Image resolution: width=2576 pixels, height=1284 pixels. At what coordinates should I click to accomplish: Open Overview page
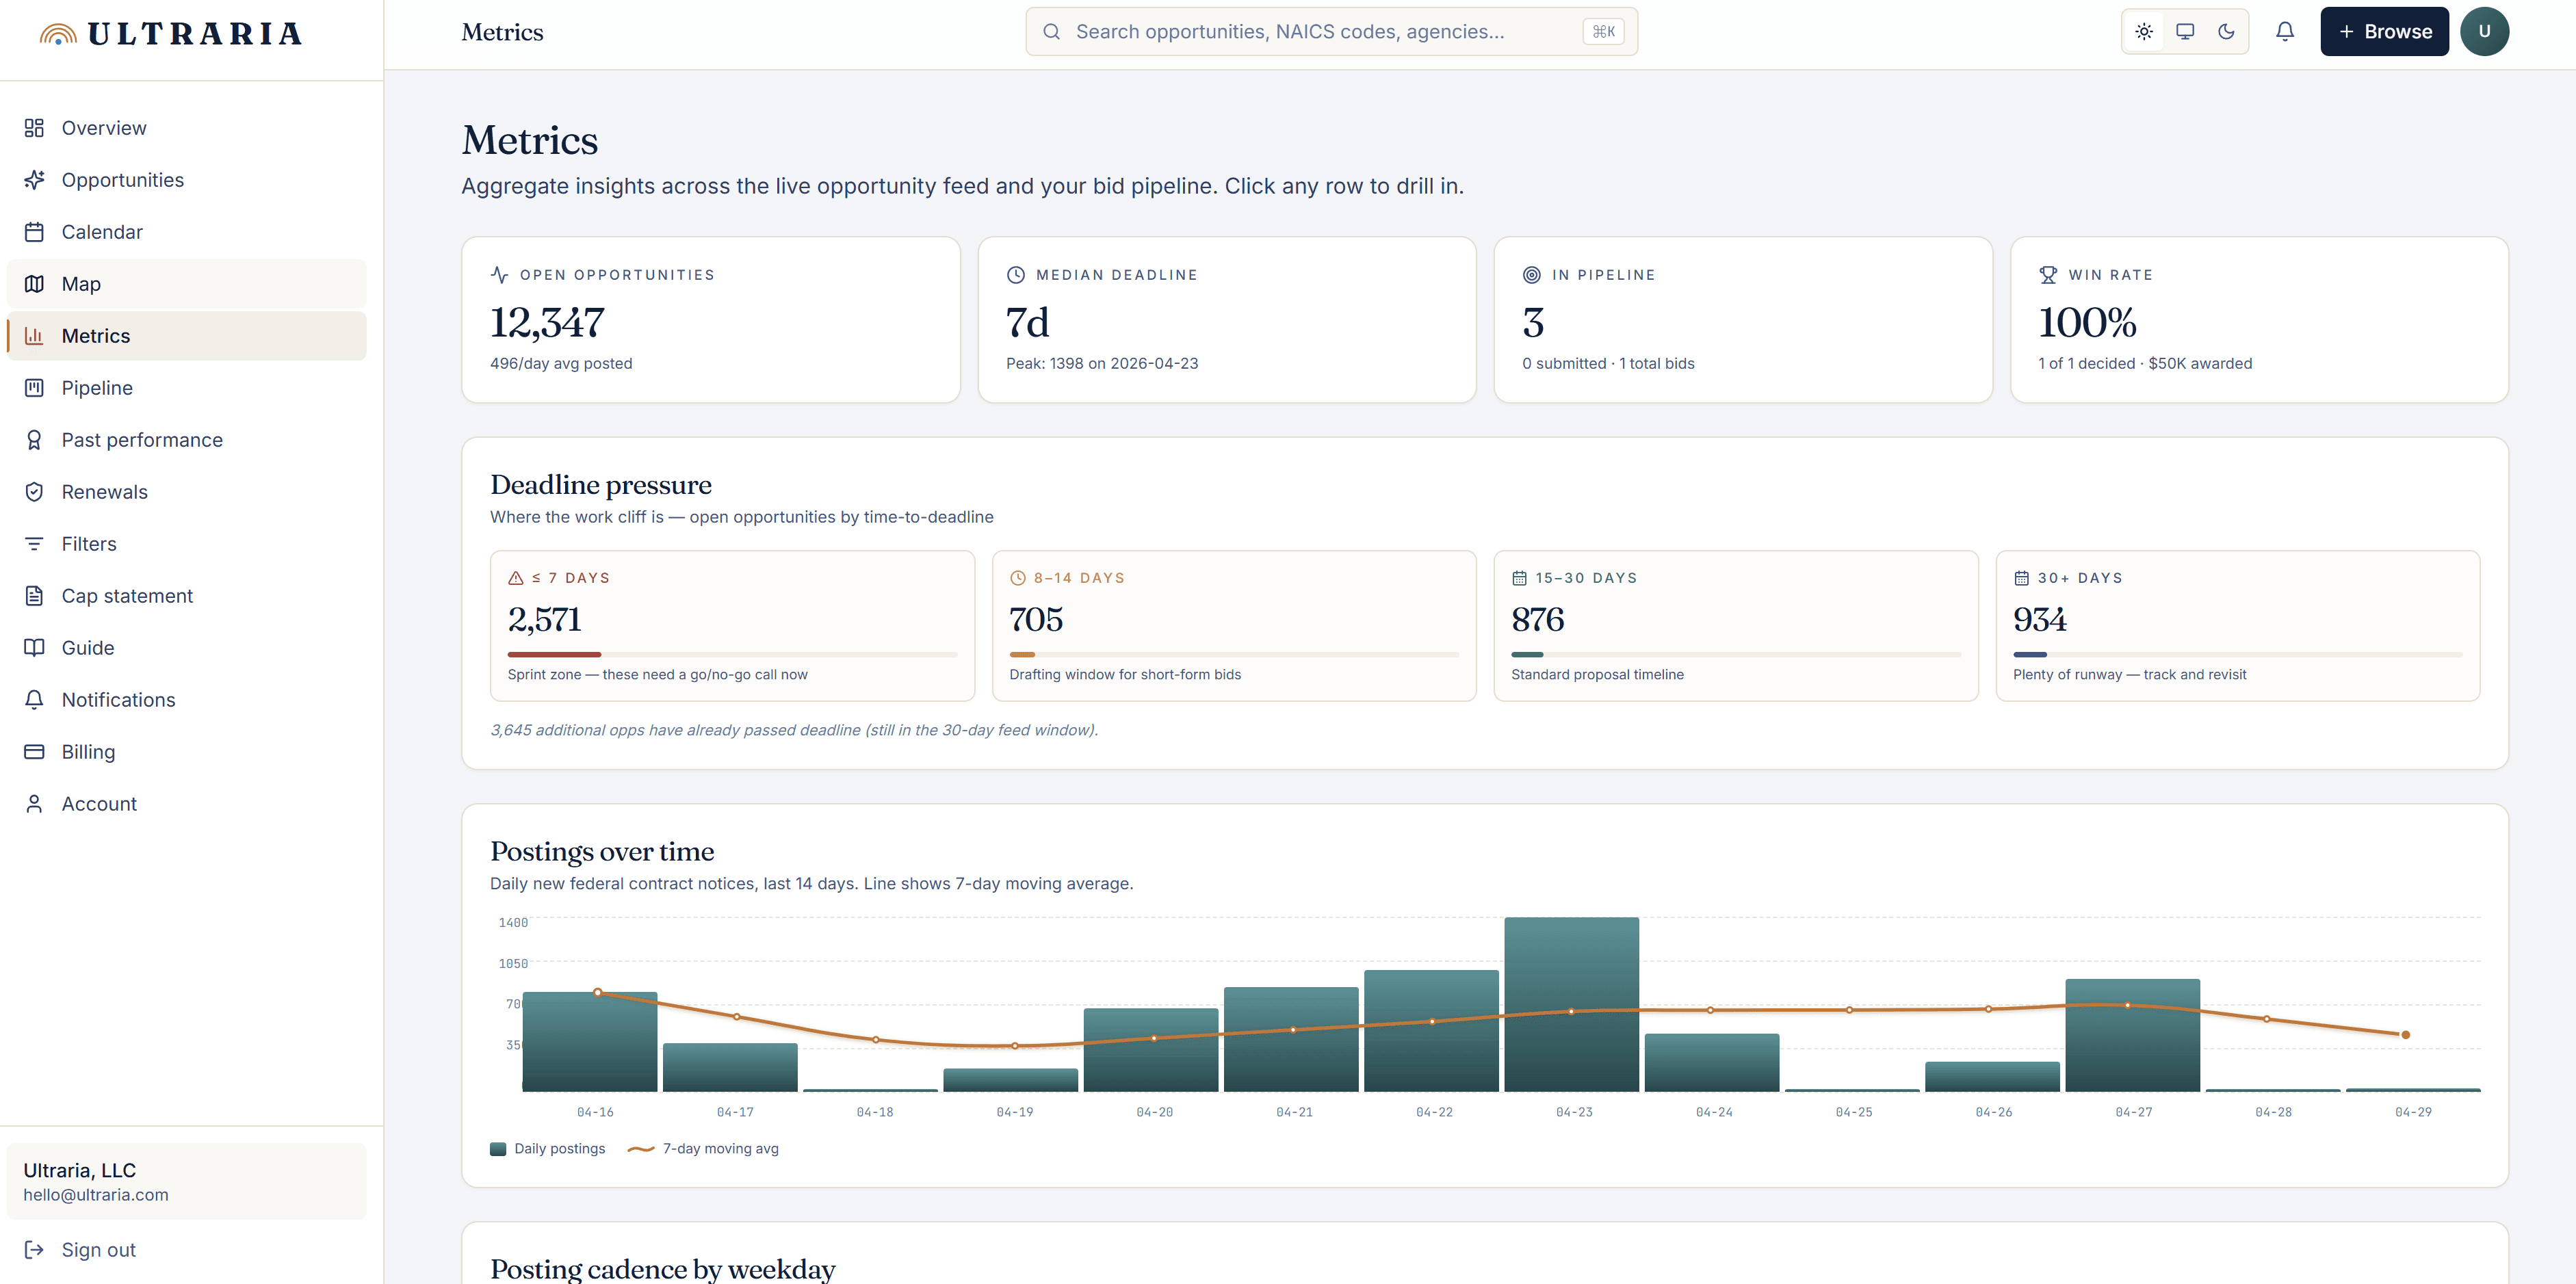(187, 128)
